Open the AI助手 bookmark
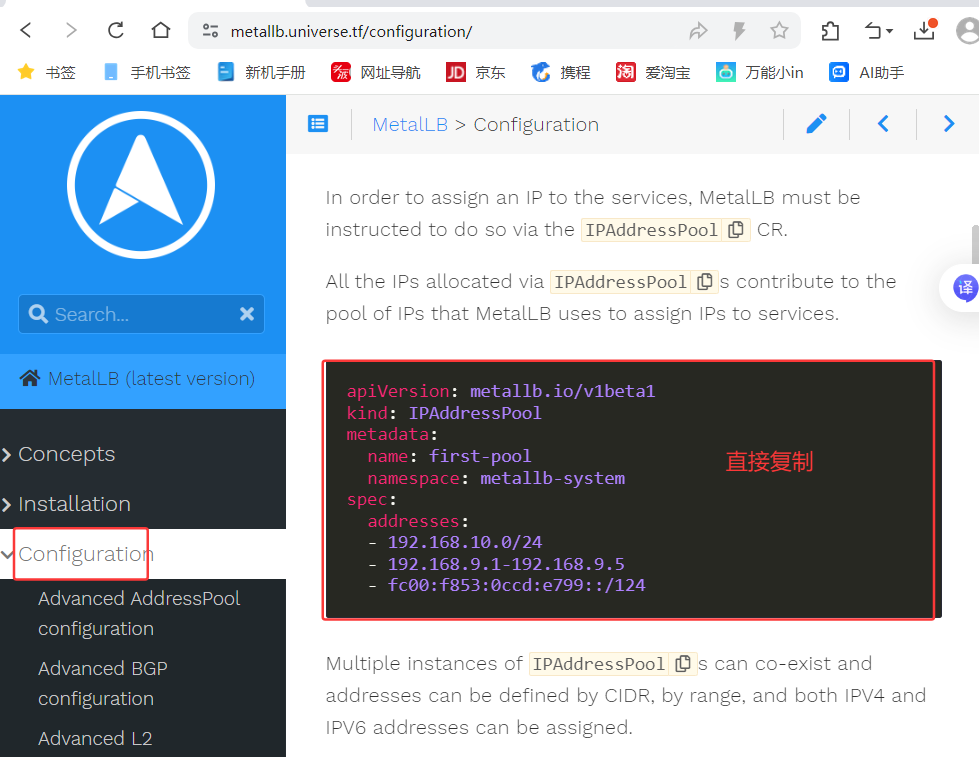Image resolution: width=979 pixels, height=757 pixels. 866,72
